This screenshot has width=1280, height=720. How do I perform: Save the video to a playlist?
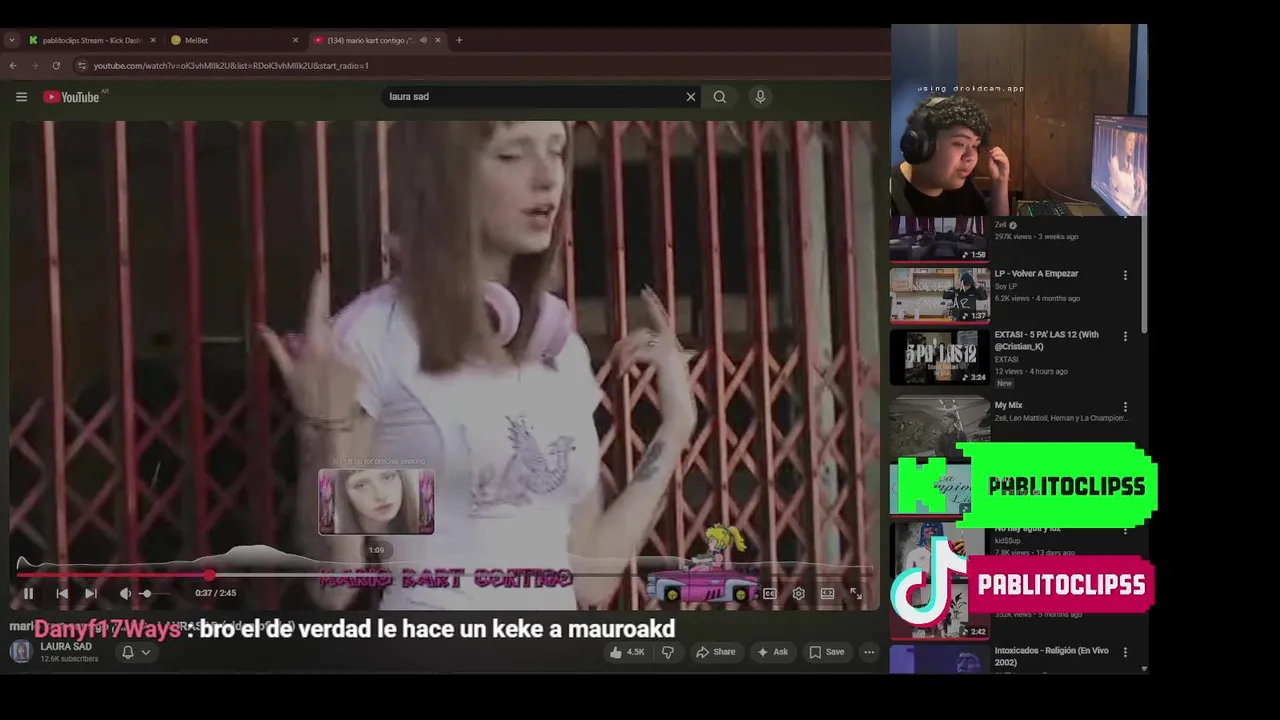tap(827, 652)
